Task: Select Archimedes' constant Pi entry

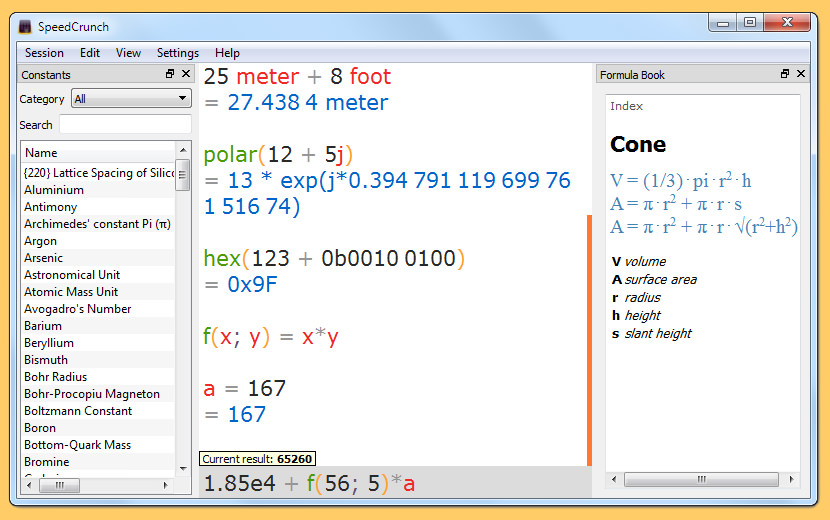Action: (x=98, y=223)
